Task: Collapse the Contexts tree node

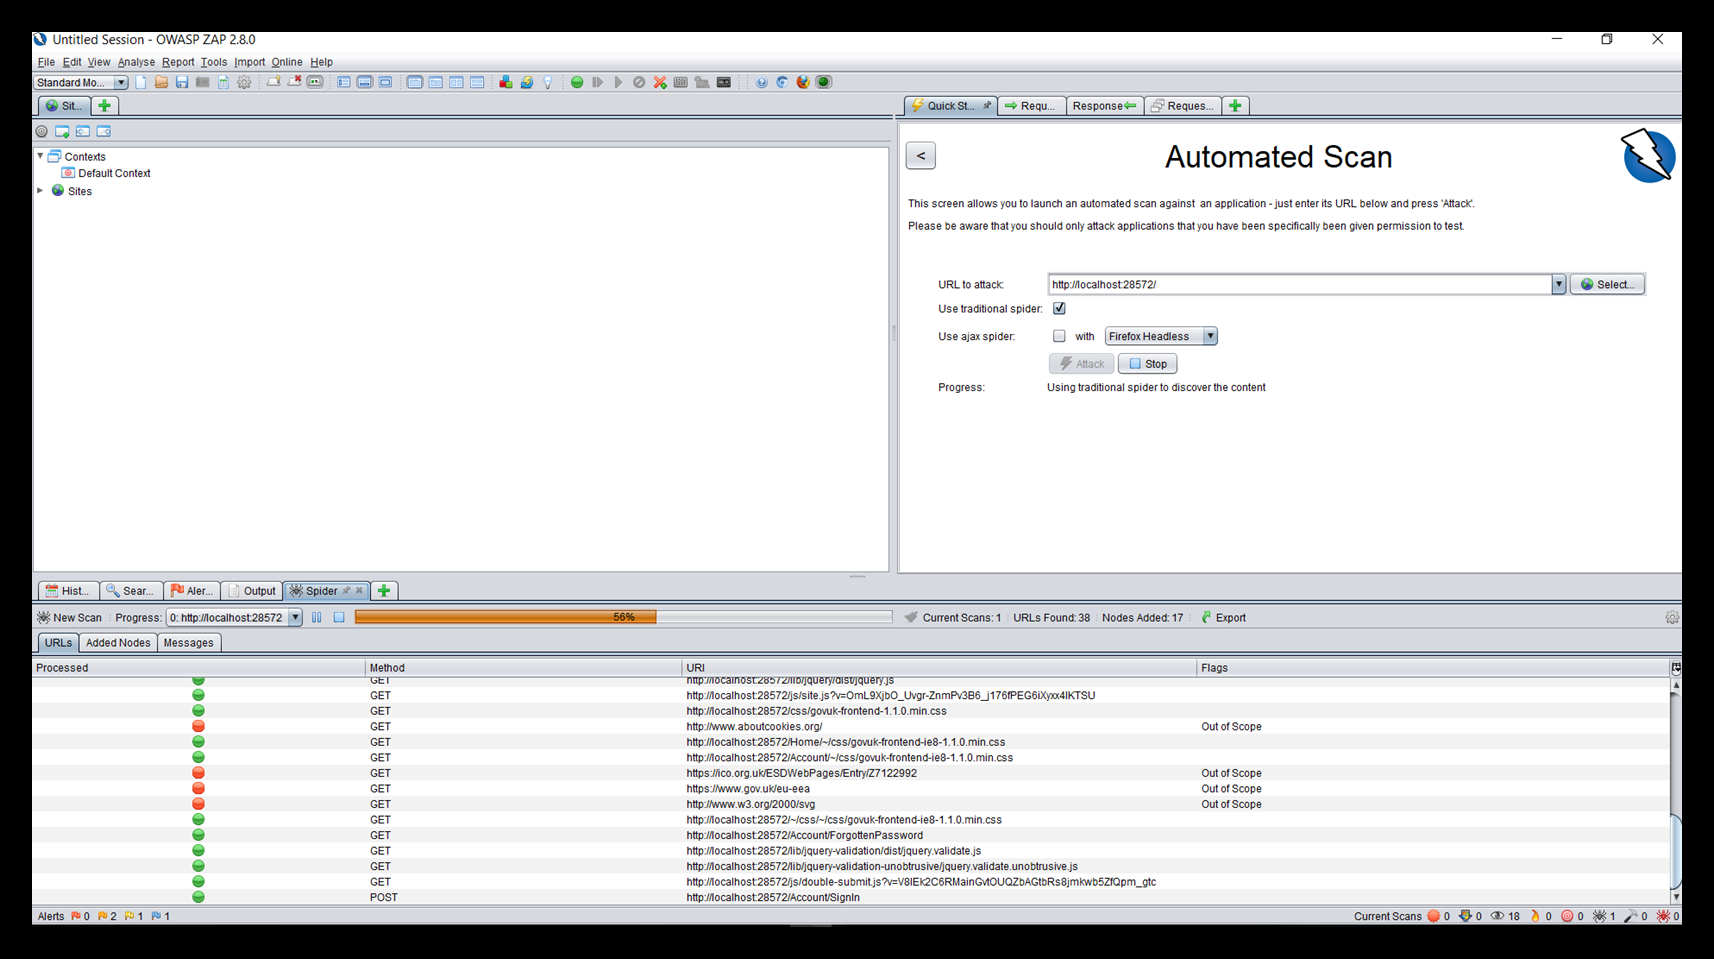Action: point(40,156)
